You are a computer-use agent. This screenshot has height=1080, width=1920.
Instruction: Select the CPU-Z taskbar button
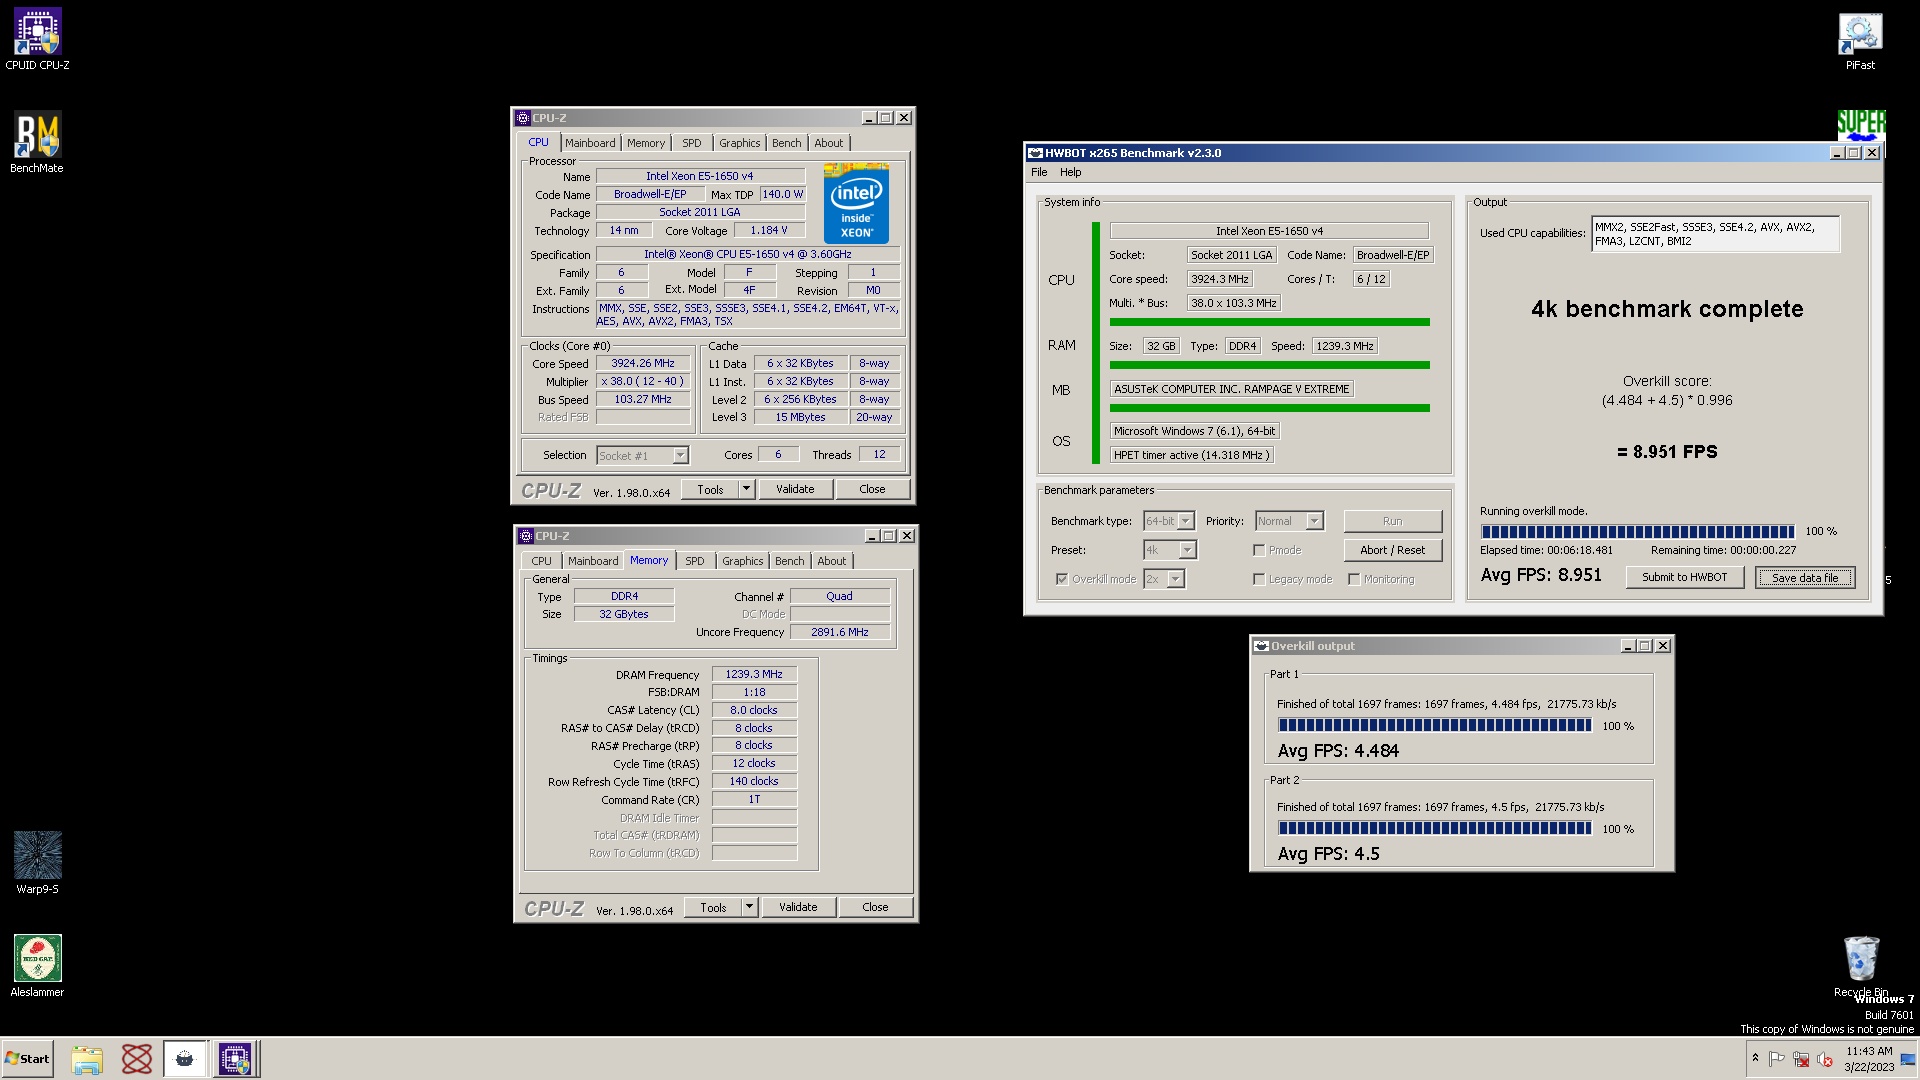236,1059
